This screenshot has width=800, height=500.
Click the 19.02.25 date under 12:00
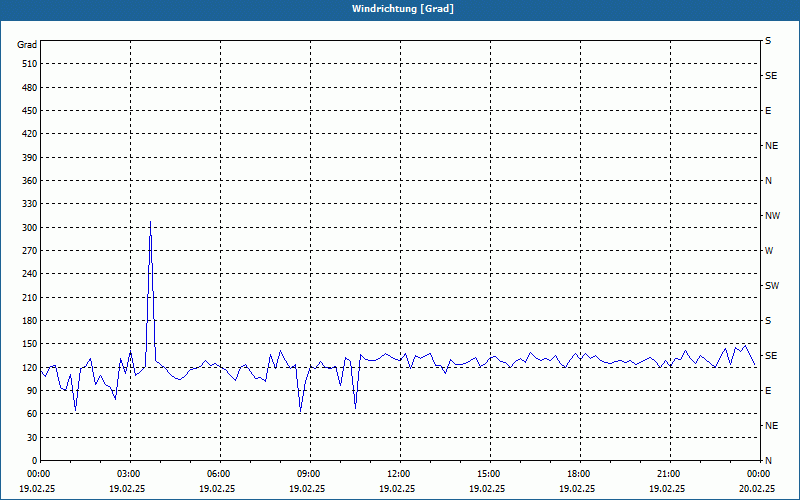[397, 488]
